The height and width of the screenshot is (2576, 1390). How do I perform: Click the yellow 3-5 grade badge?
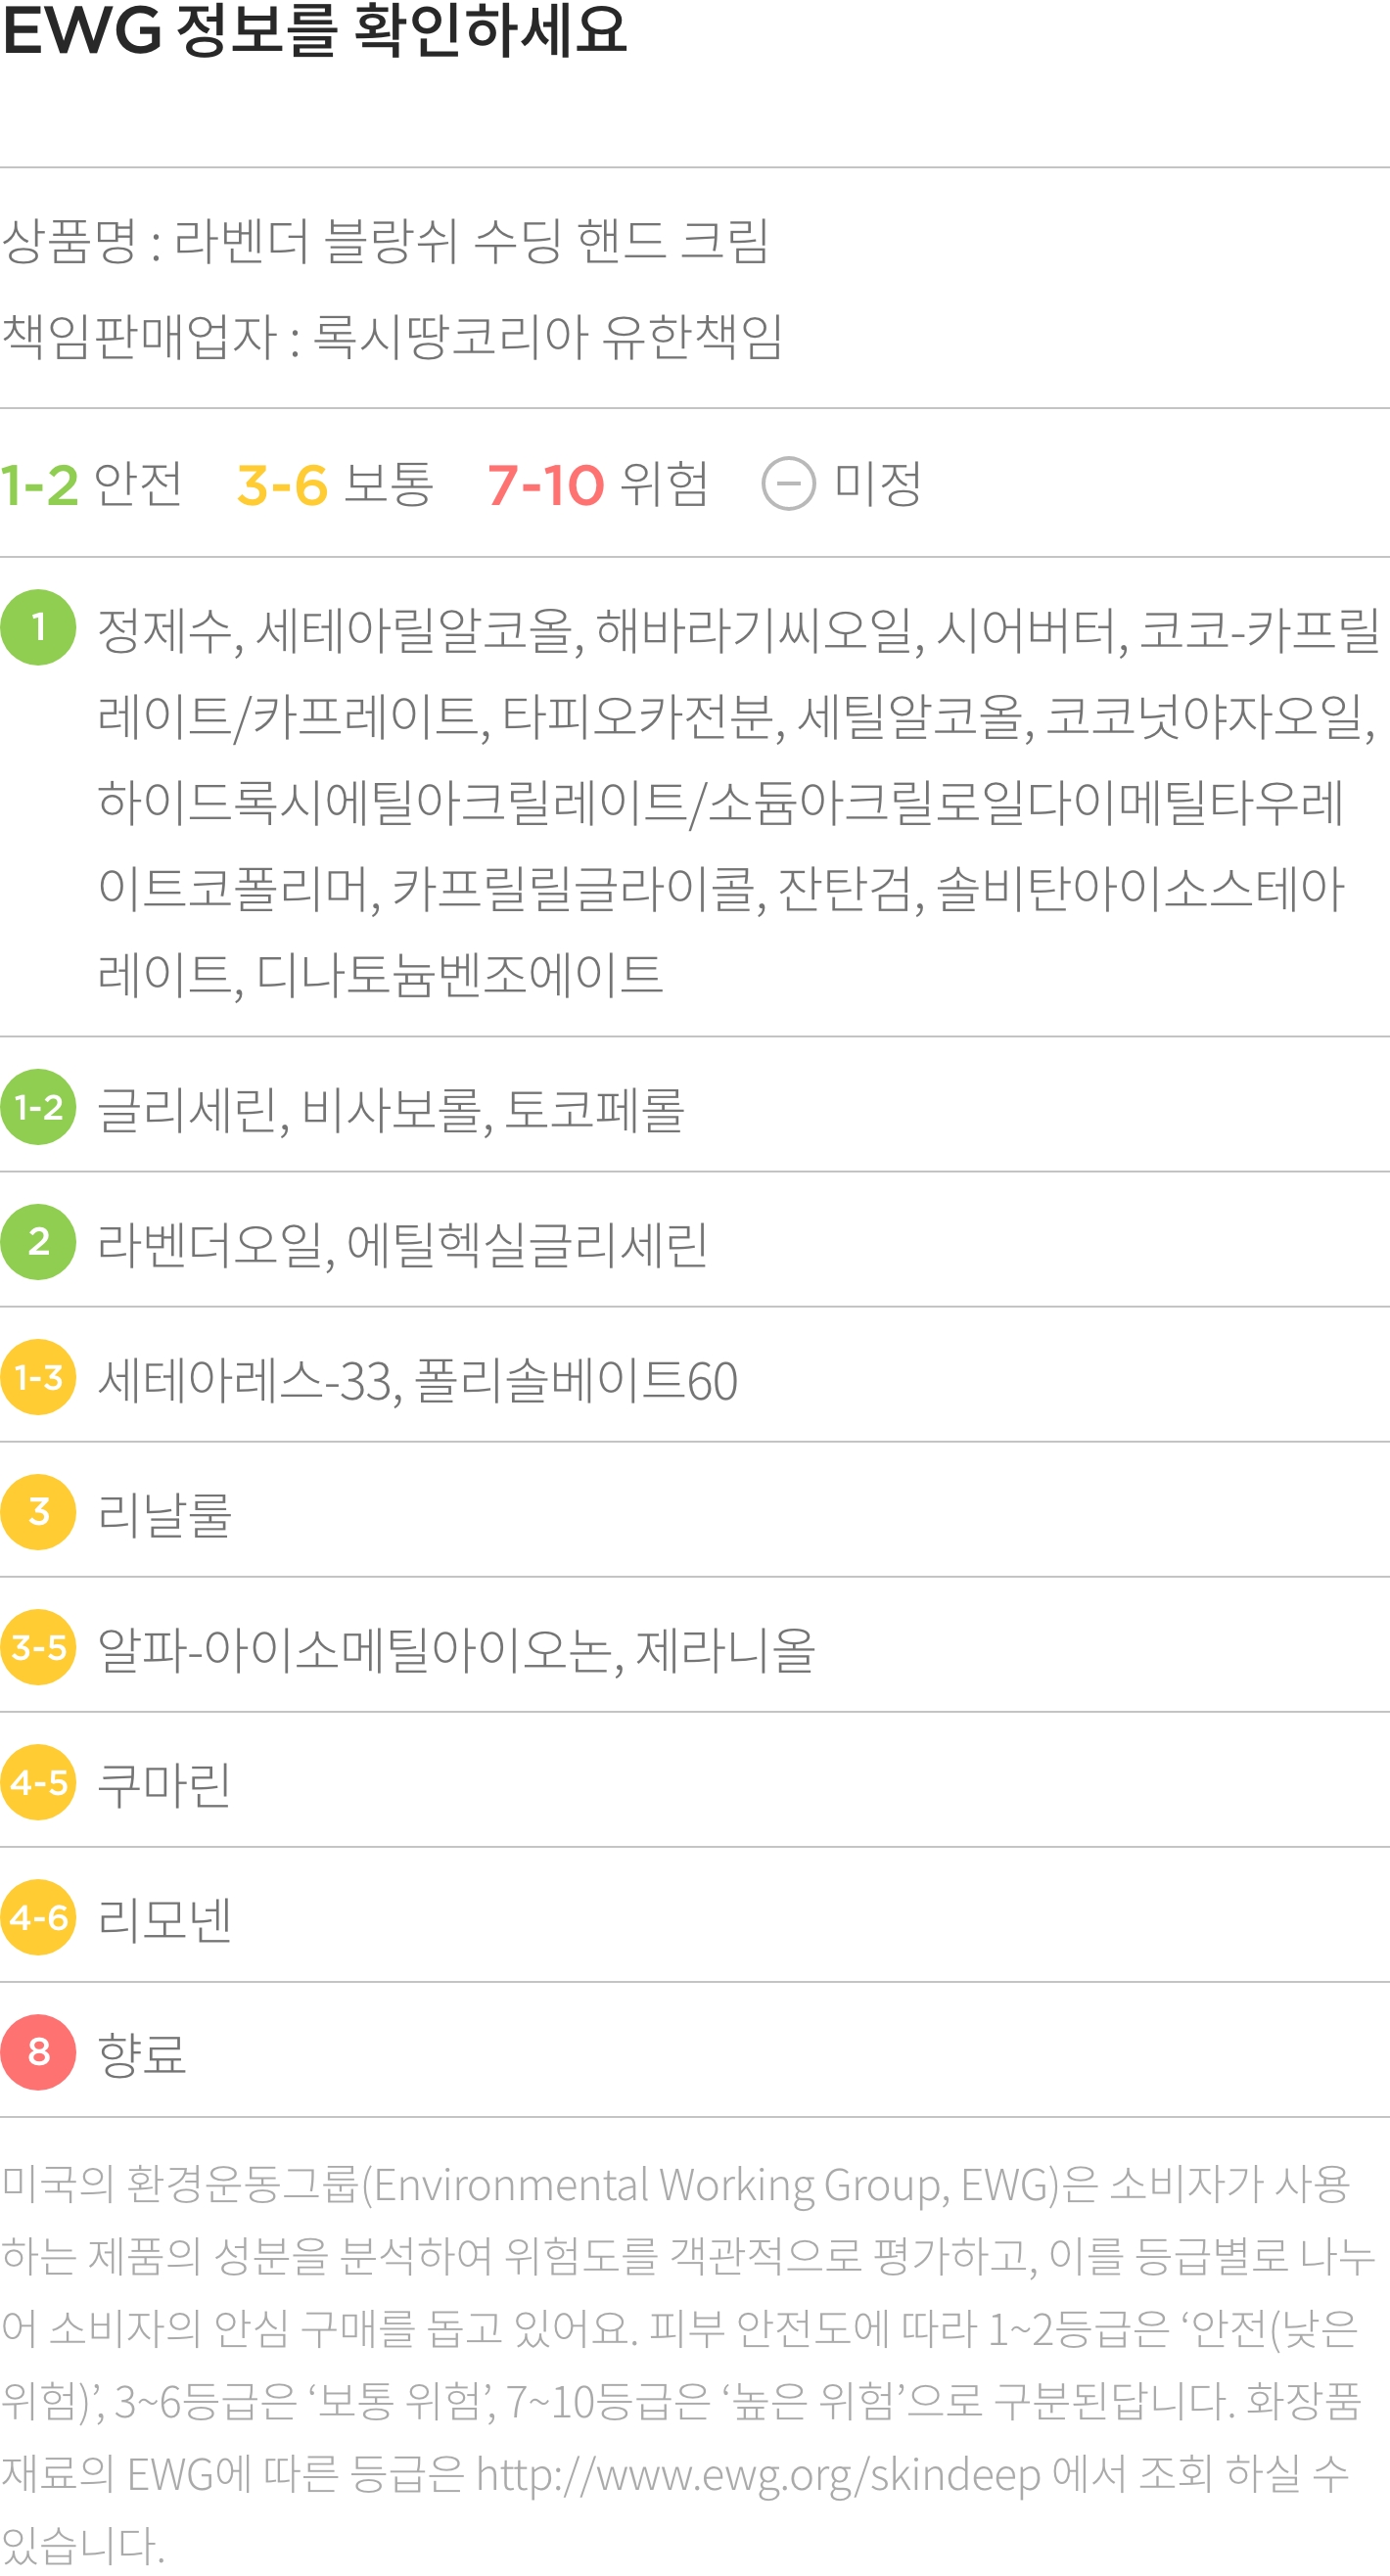tap(38, 1647)
